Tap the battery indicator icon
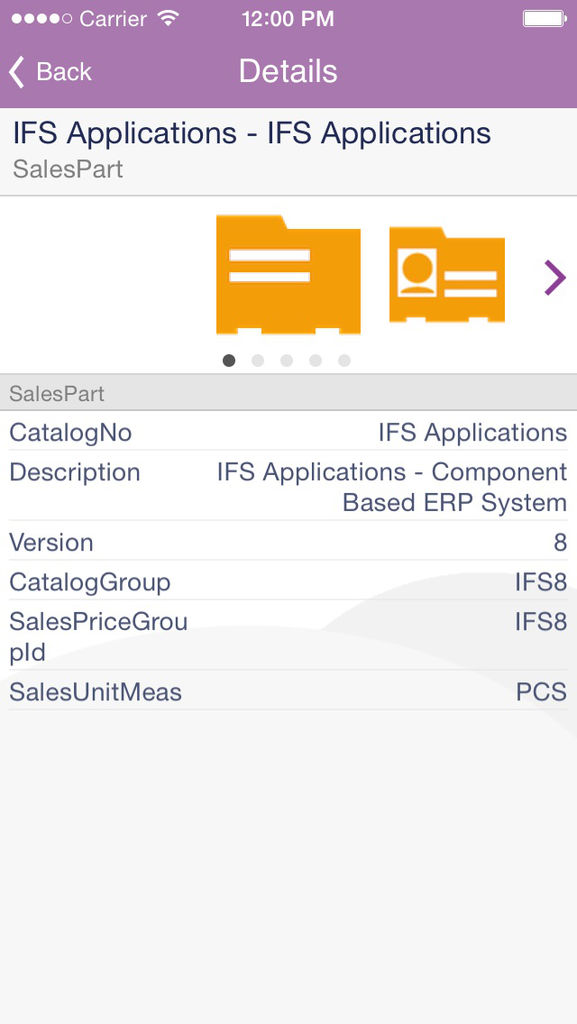 (x=544, y=18)
